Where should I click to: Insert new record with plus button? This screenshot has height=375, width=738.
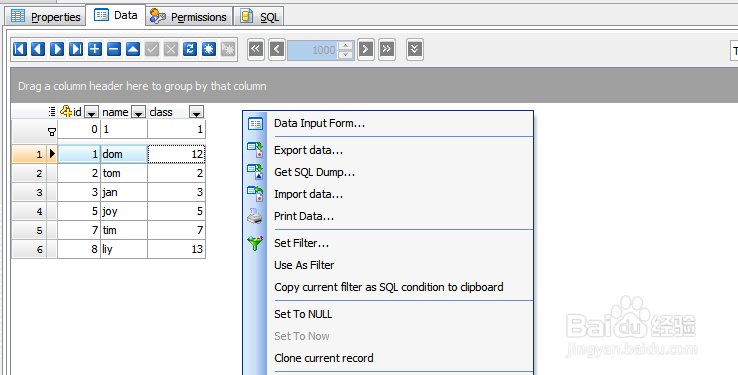tap(95, 49)
